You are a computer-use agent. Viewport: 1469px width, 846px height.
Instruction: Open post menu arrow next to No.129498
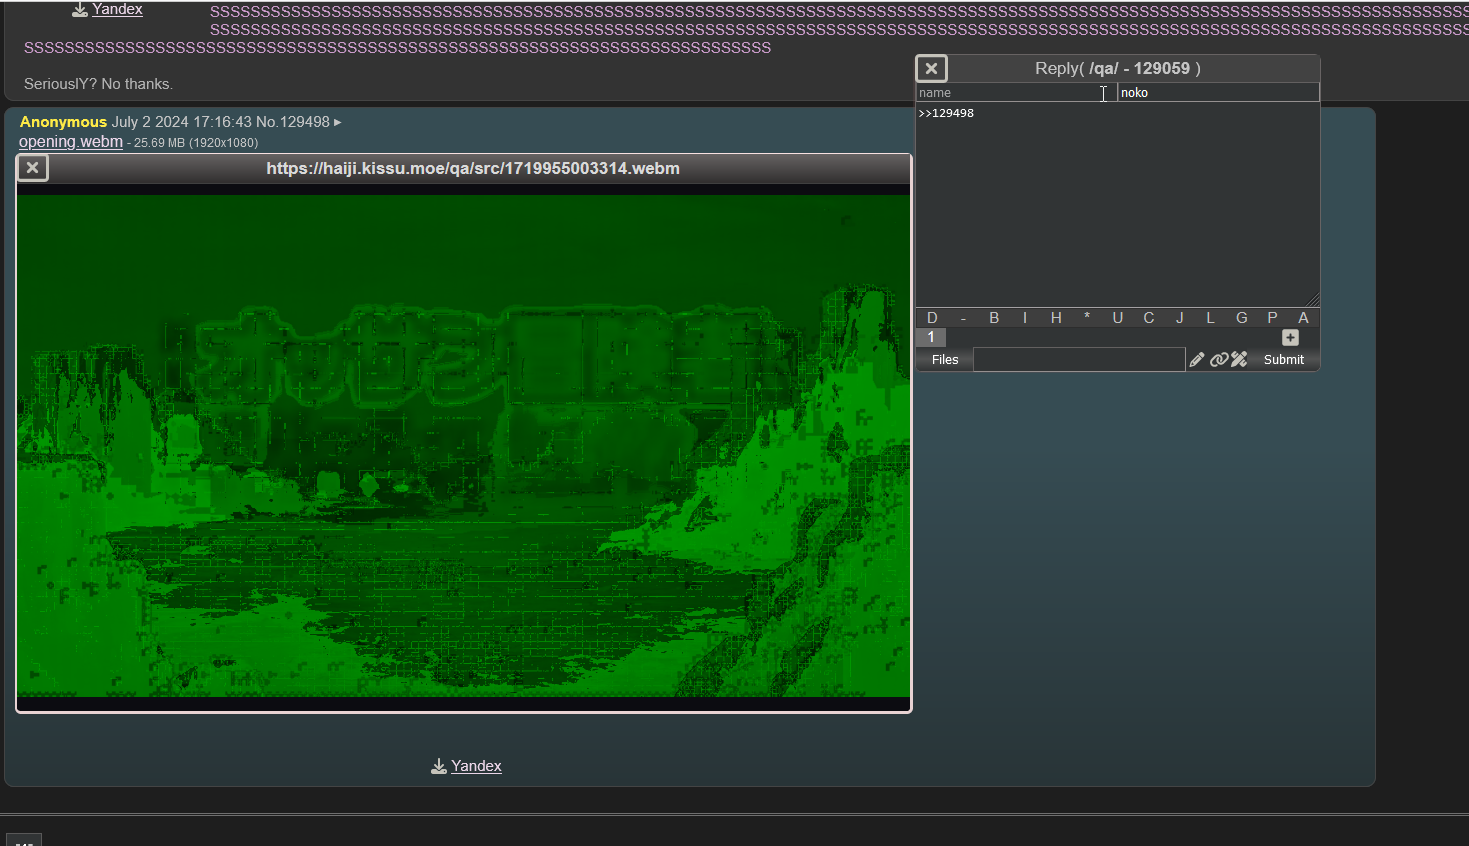click(x=338, y=122)
